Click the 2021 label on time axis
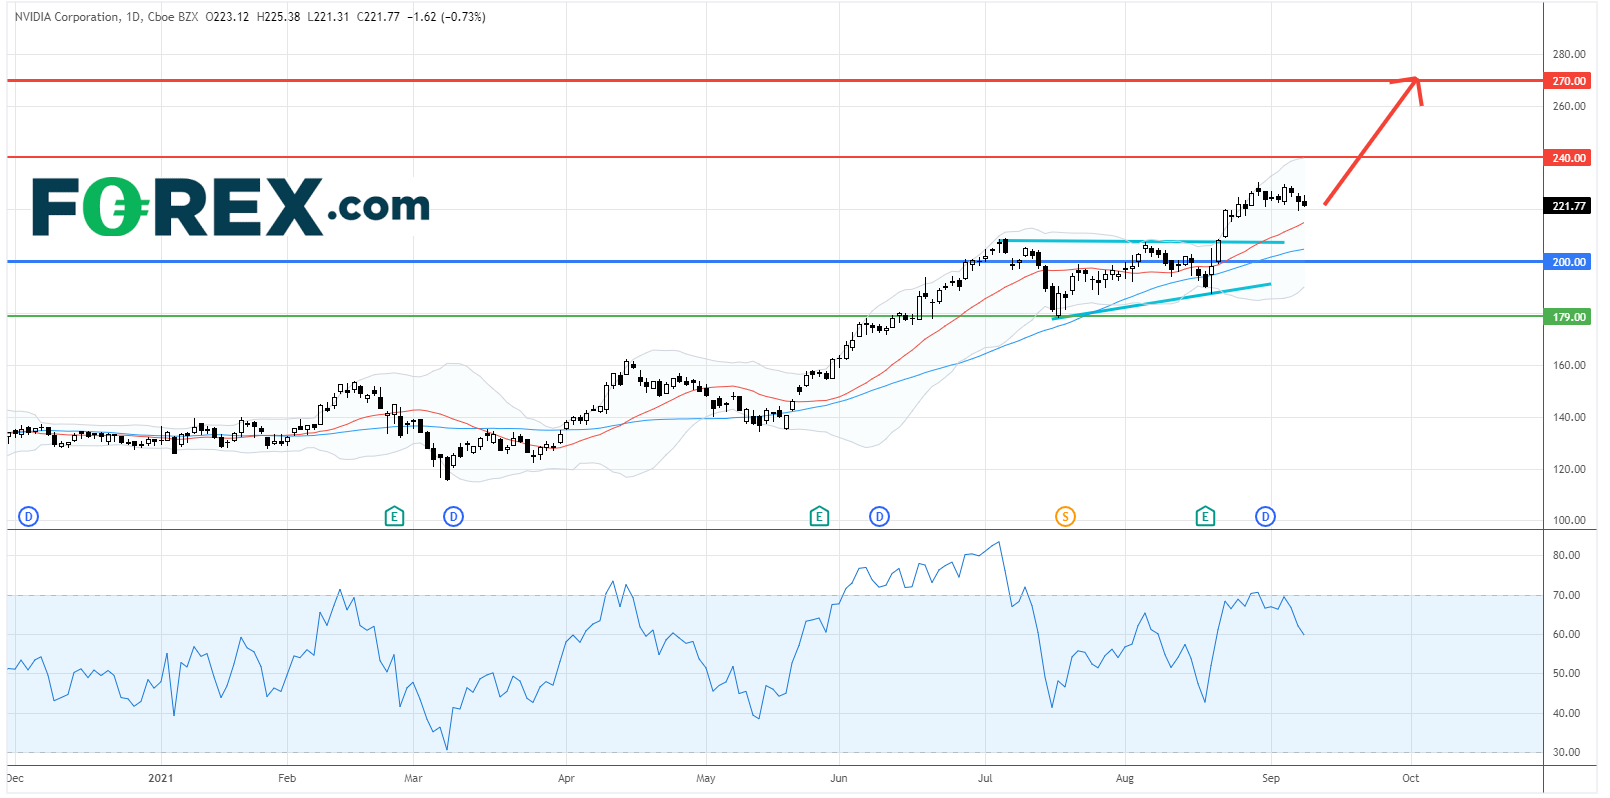The image size is (1610, 798). point(160,778)
